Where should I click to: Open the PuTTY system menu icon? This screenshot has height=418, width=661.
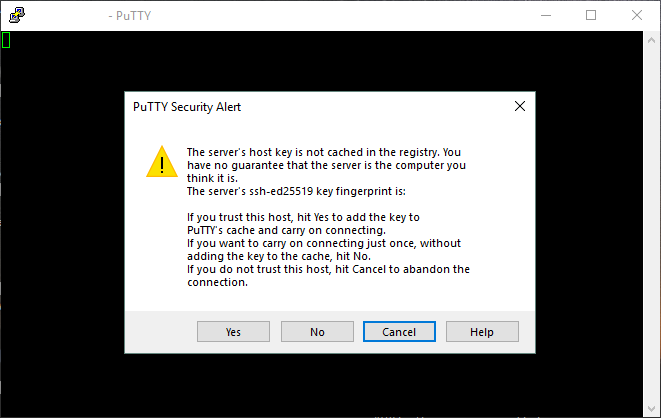[17, 15]
